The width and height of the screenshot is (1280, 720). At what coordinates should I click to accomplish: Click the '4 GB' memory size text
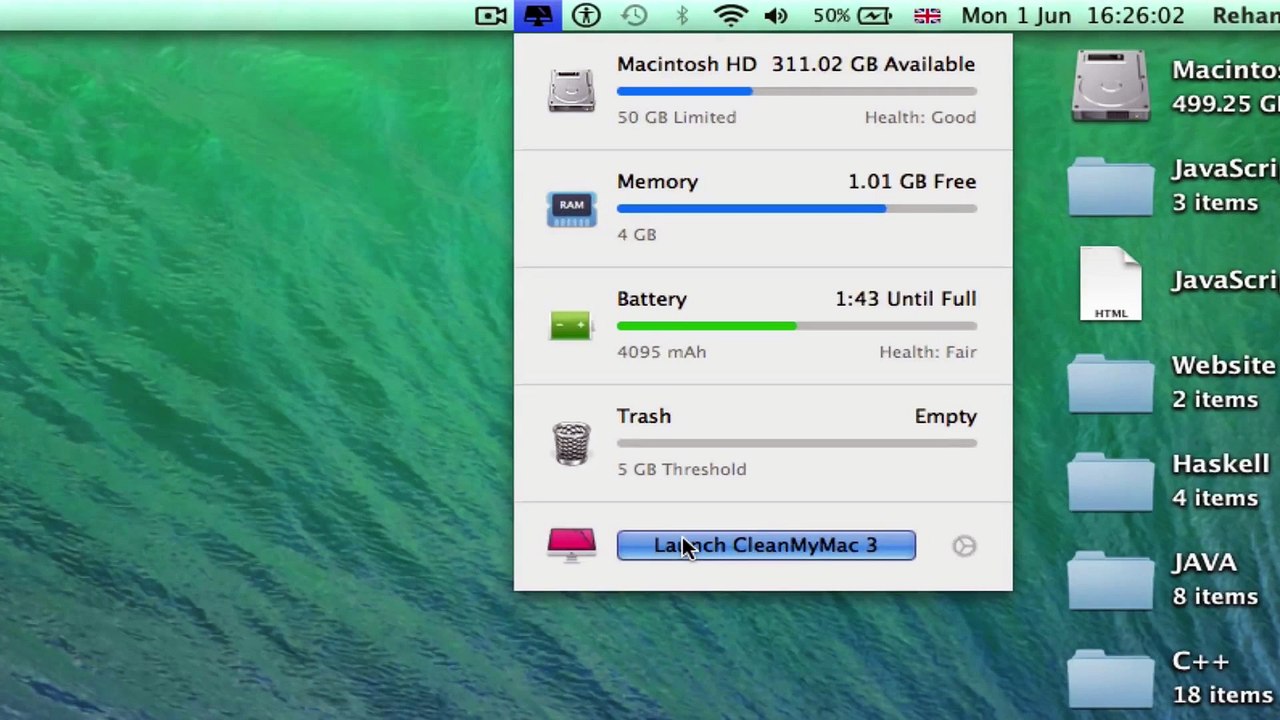(x=637, y=234)
